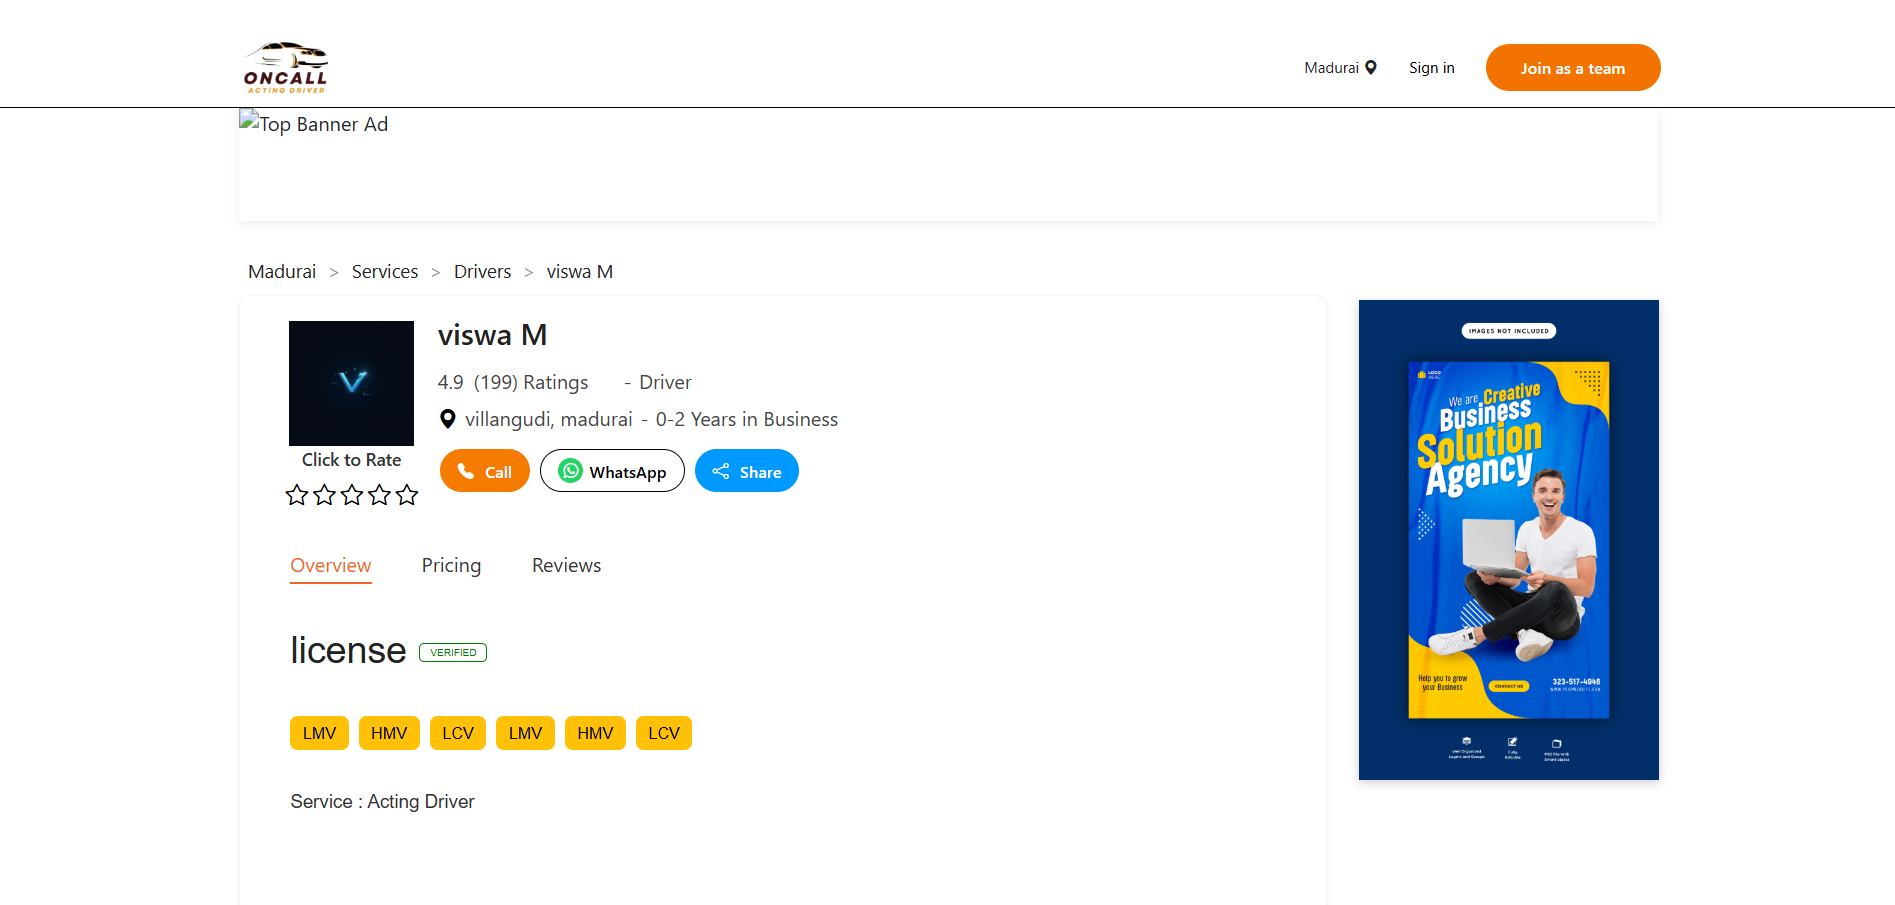Go to Drivers in the breadcrumb

[x=482, y=272]
